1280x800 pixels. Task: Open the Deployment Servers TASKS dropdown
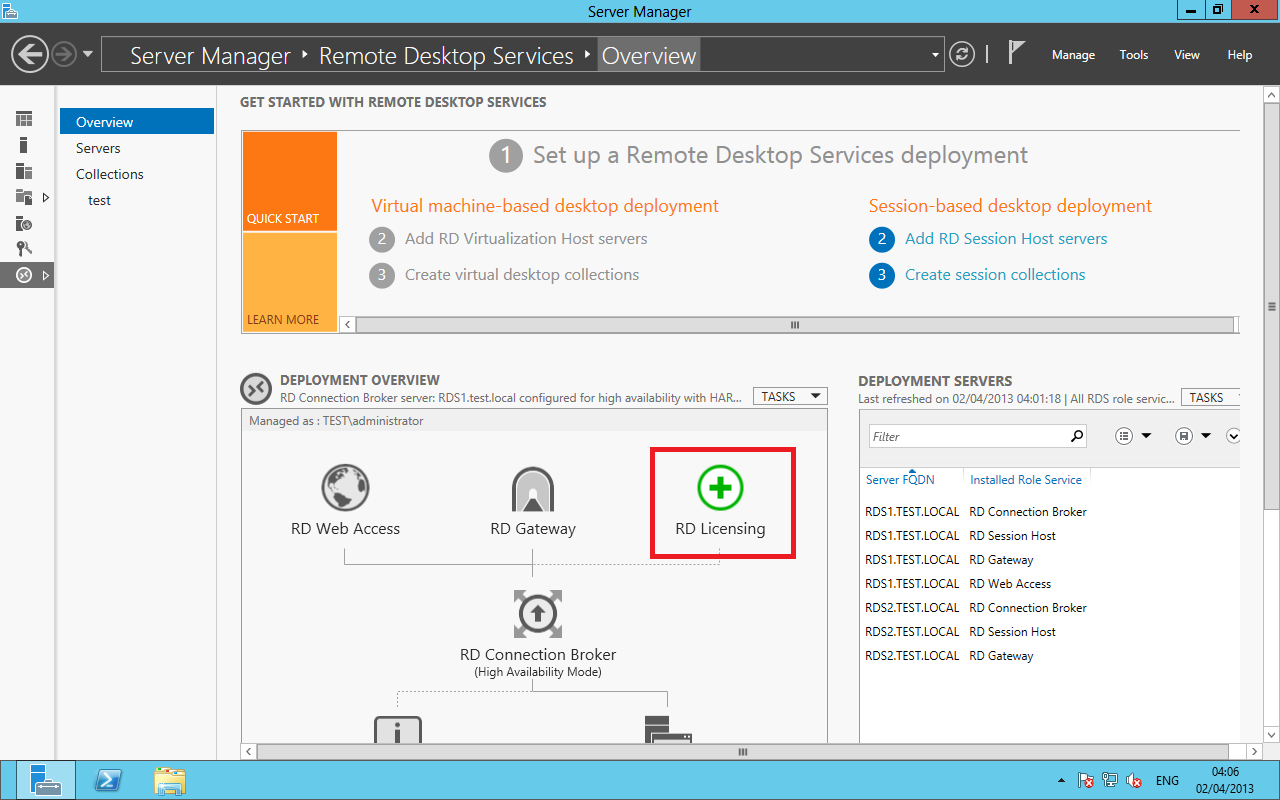[1210, 397]
